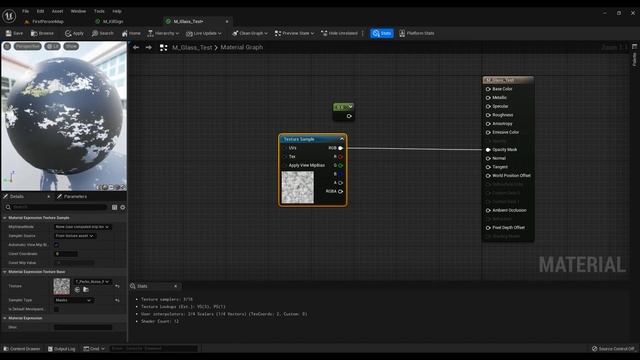The image size is (640, 360).
Task: Open Details panel settings gear
Action: click(x=122, y=207)
